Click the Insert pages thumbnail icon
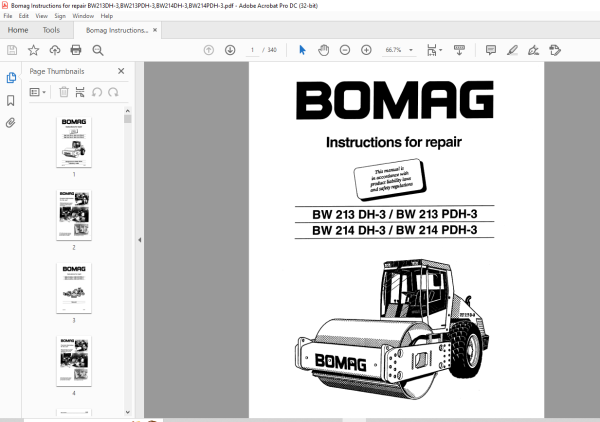Image resolution: width=600 pixels, height=422 pixels. coord(80,92)
